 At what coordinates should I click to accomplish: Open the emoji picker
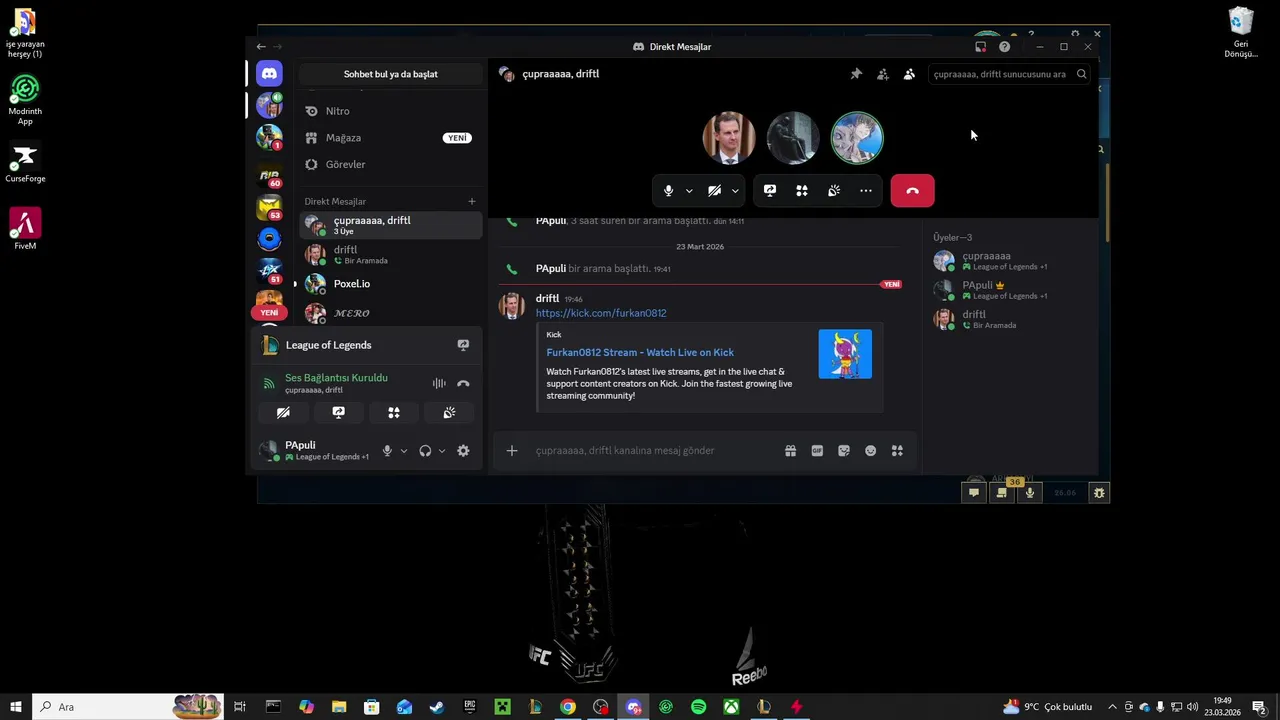[870, 451]
